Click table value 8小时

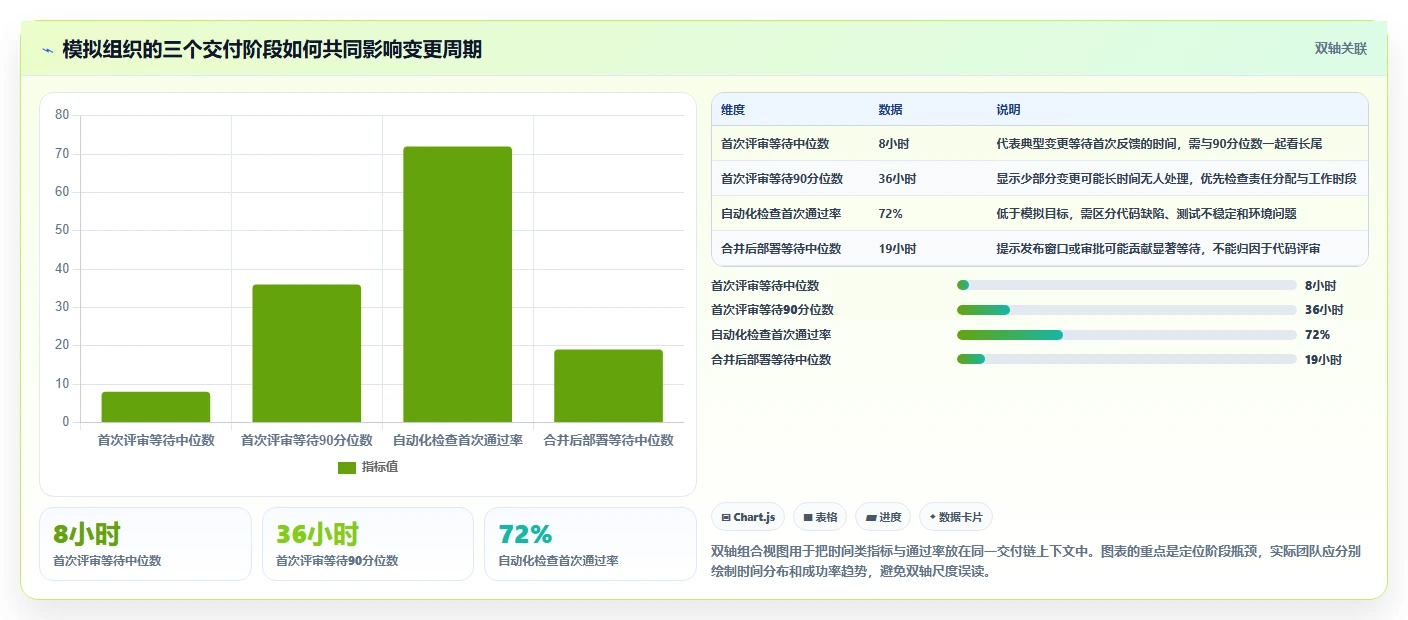[x=894, y=144]
